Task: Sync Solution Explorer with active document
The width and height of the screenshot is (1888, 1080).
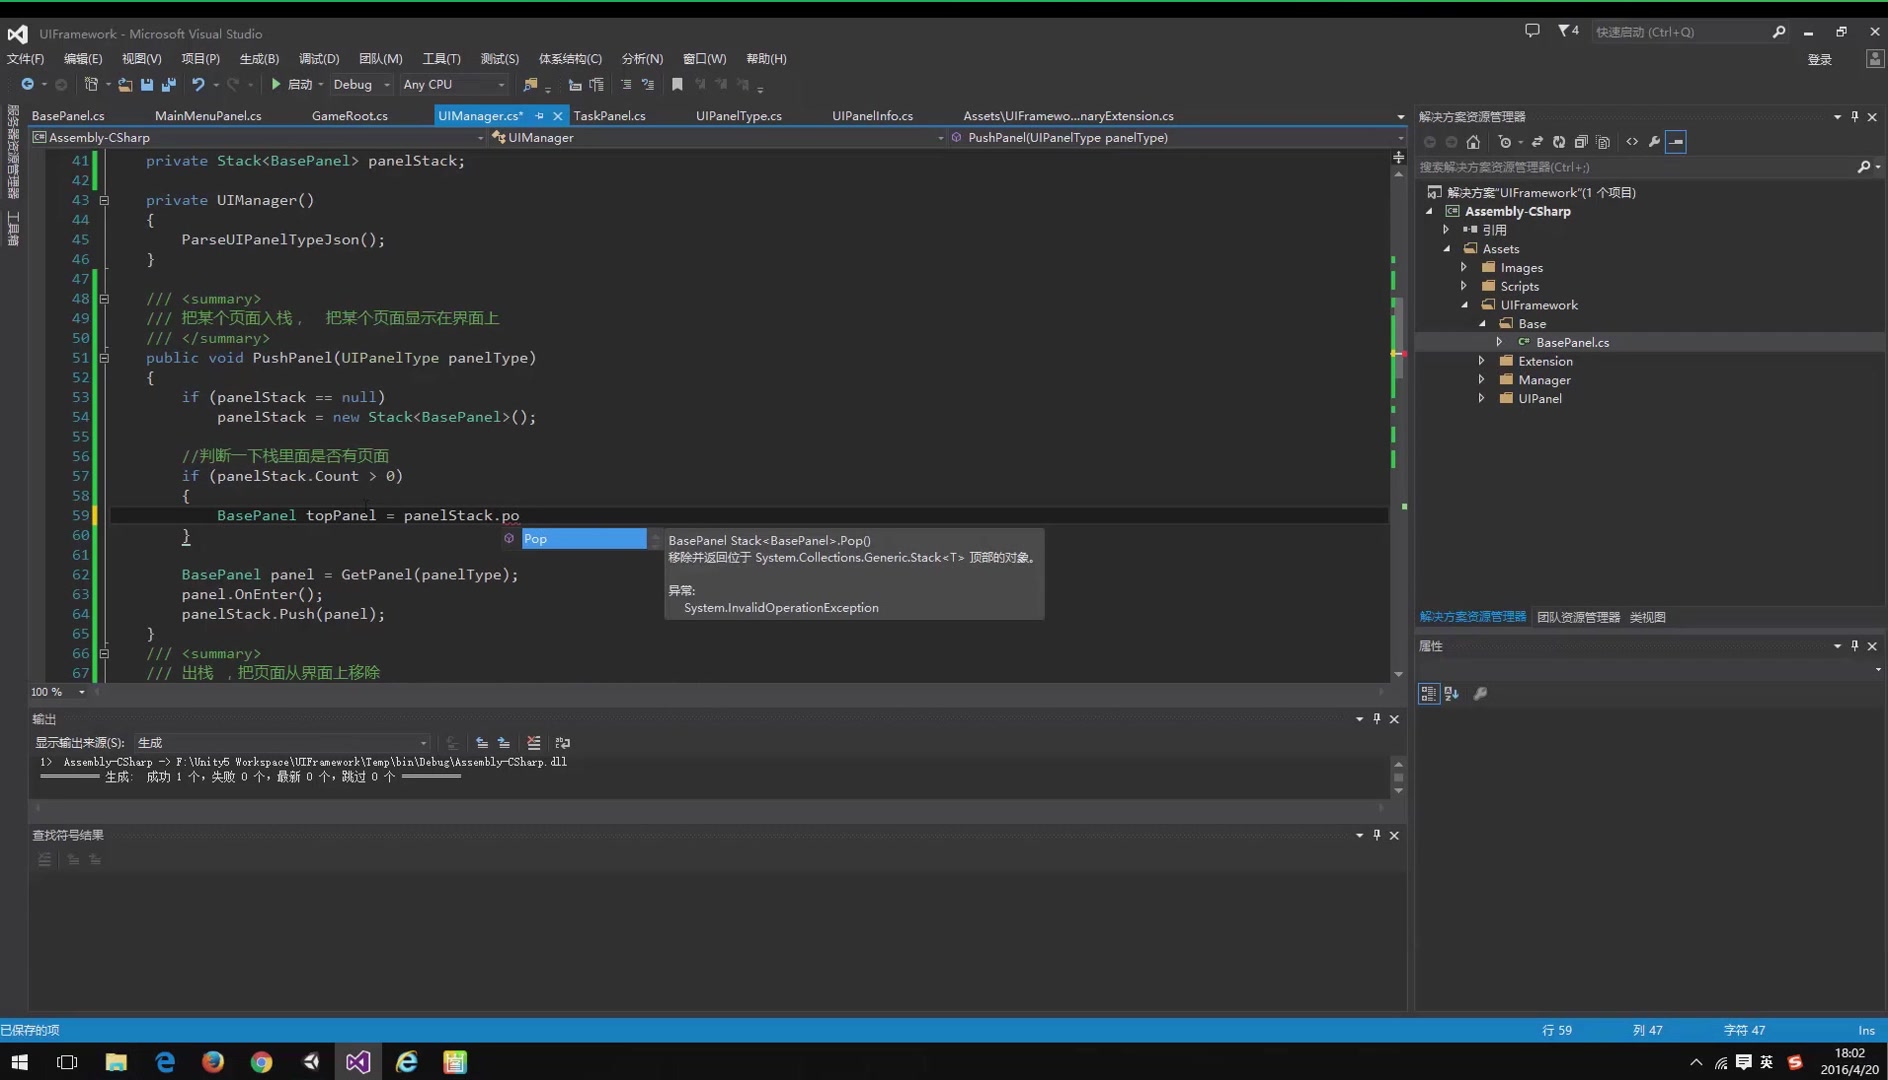Action: 1538,142
